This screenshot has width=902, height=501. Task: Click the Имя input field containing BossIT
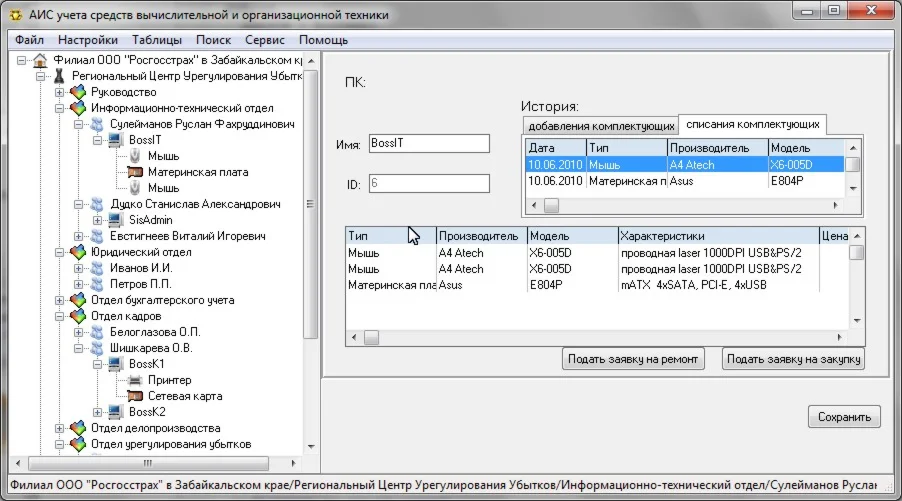[x=428, y=144]
